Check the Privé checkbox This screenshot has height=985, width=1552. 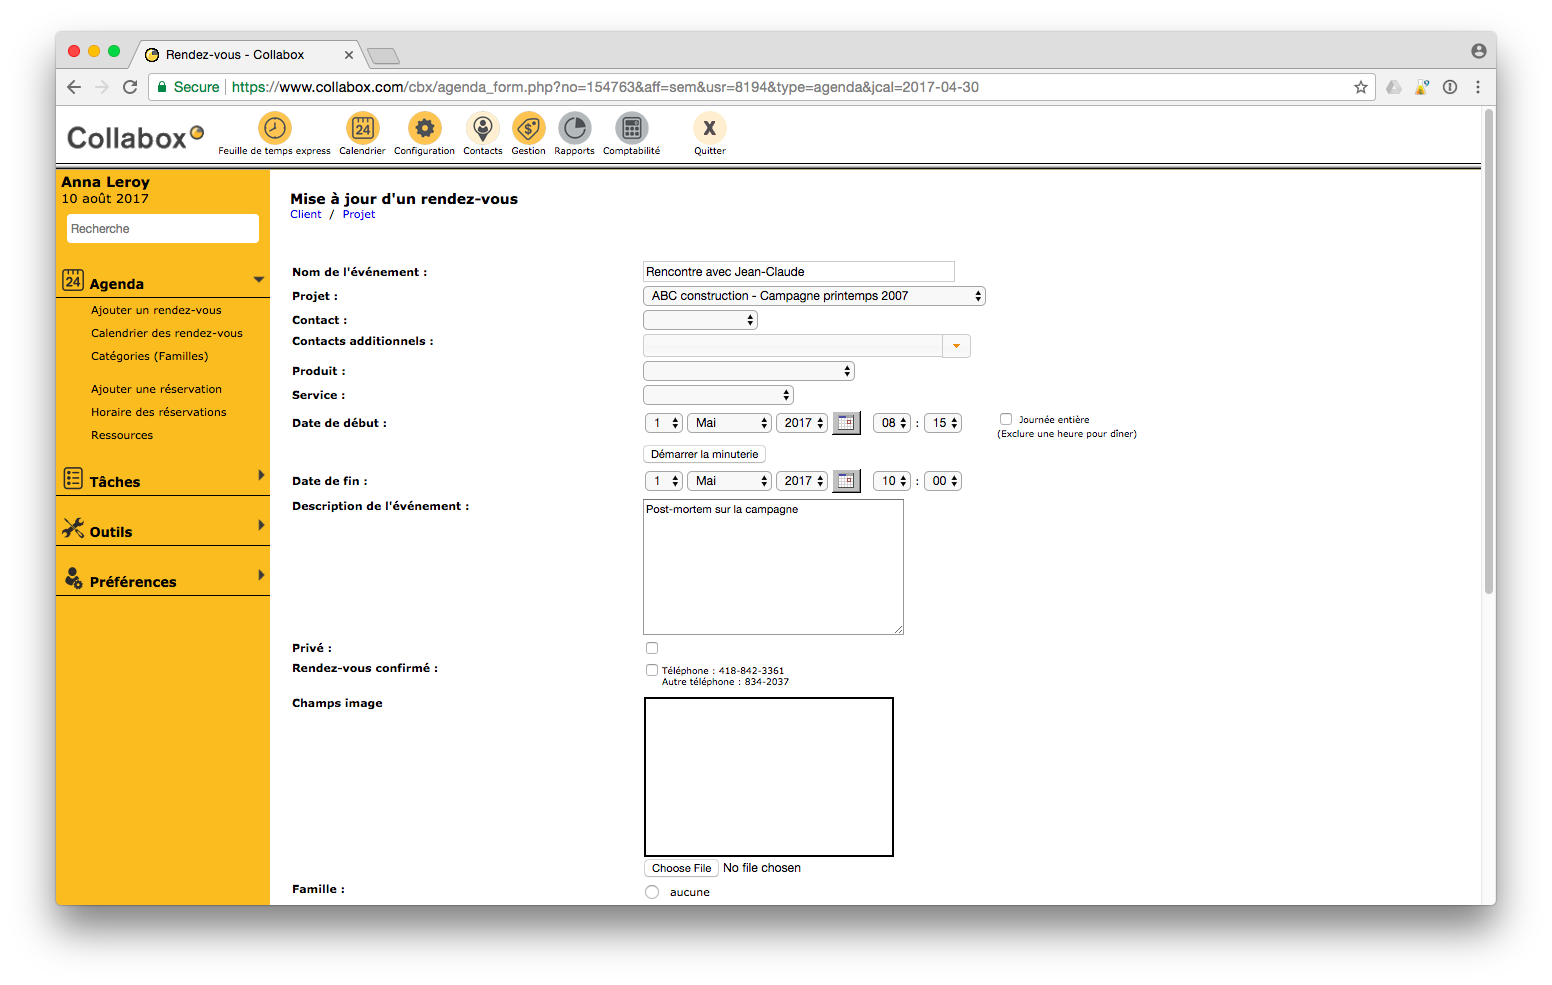pyautogui.click(x=652, y=648)
